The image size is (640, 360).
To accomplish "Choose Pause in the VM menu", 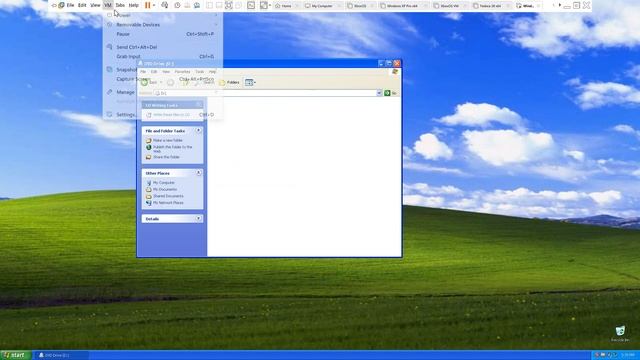I will (163, 34).
